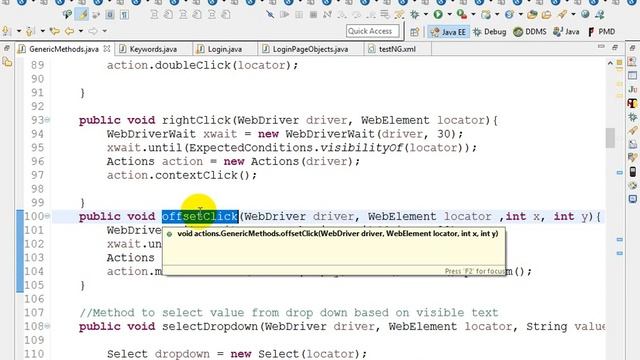Image resolution: width=640 pixels, height=360 pixels.
Task: Click the hover tooltip method signature text
Action: point(338,234)
